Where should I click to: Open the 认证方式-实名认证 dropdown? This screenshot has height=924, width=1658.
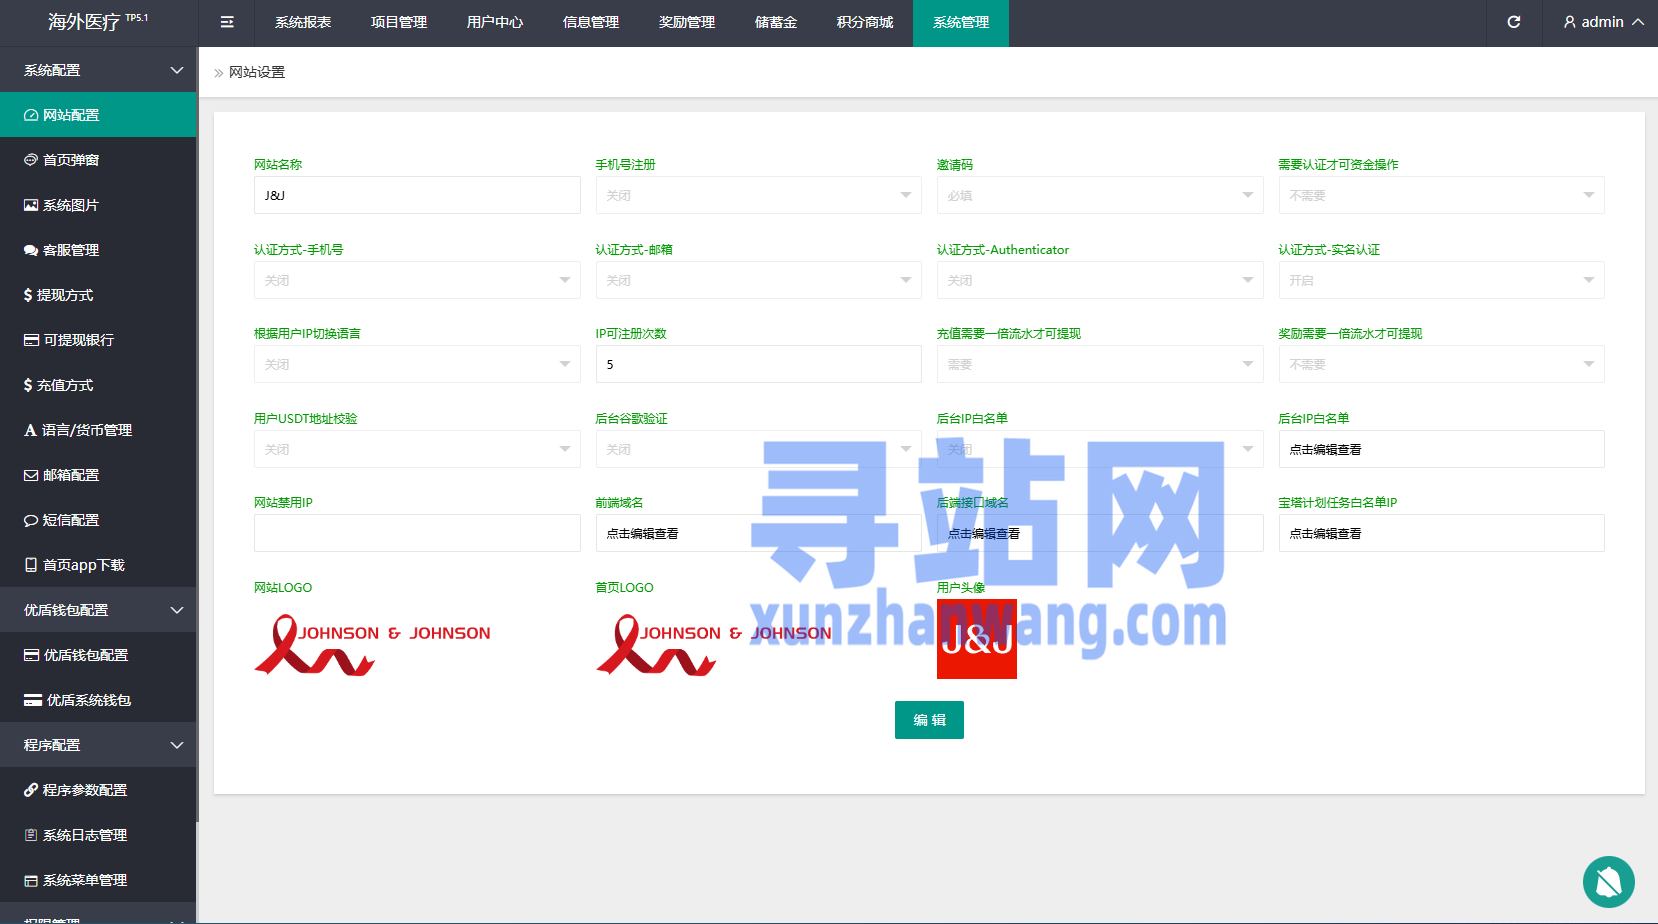[1441, 280]
